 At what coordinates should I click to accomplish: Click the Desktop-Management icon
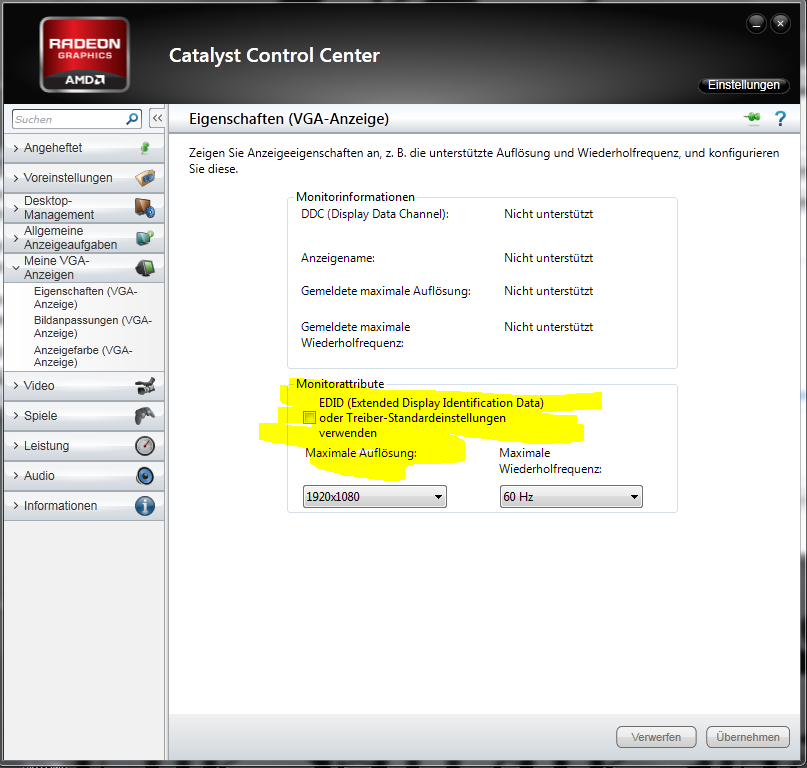pos(145,207)
